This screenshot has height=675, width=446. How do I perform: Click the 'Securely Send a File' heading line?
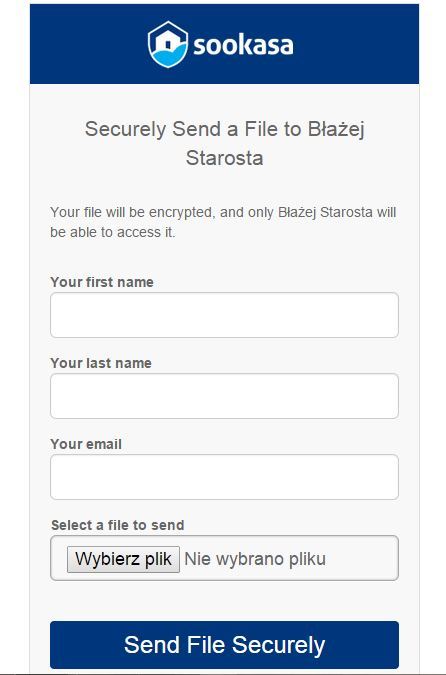(224, 129)
